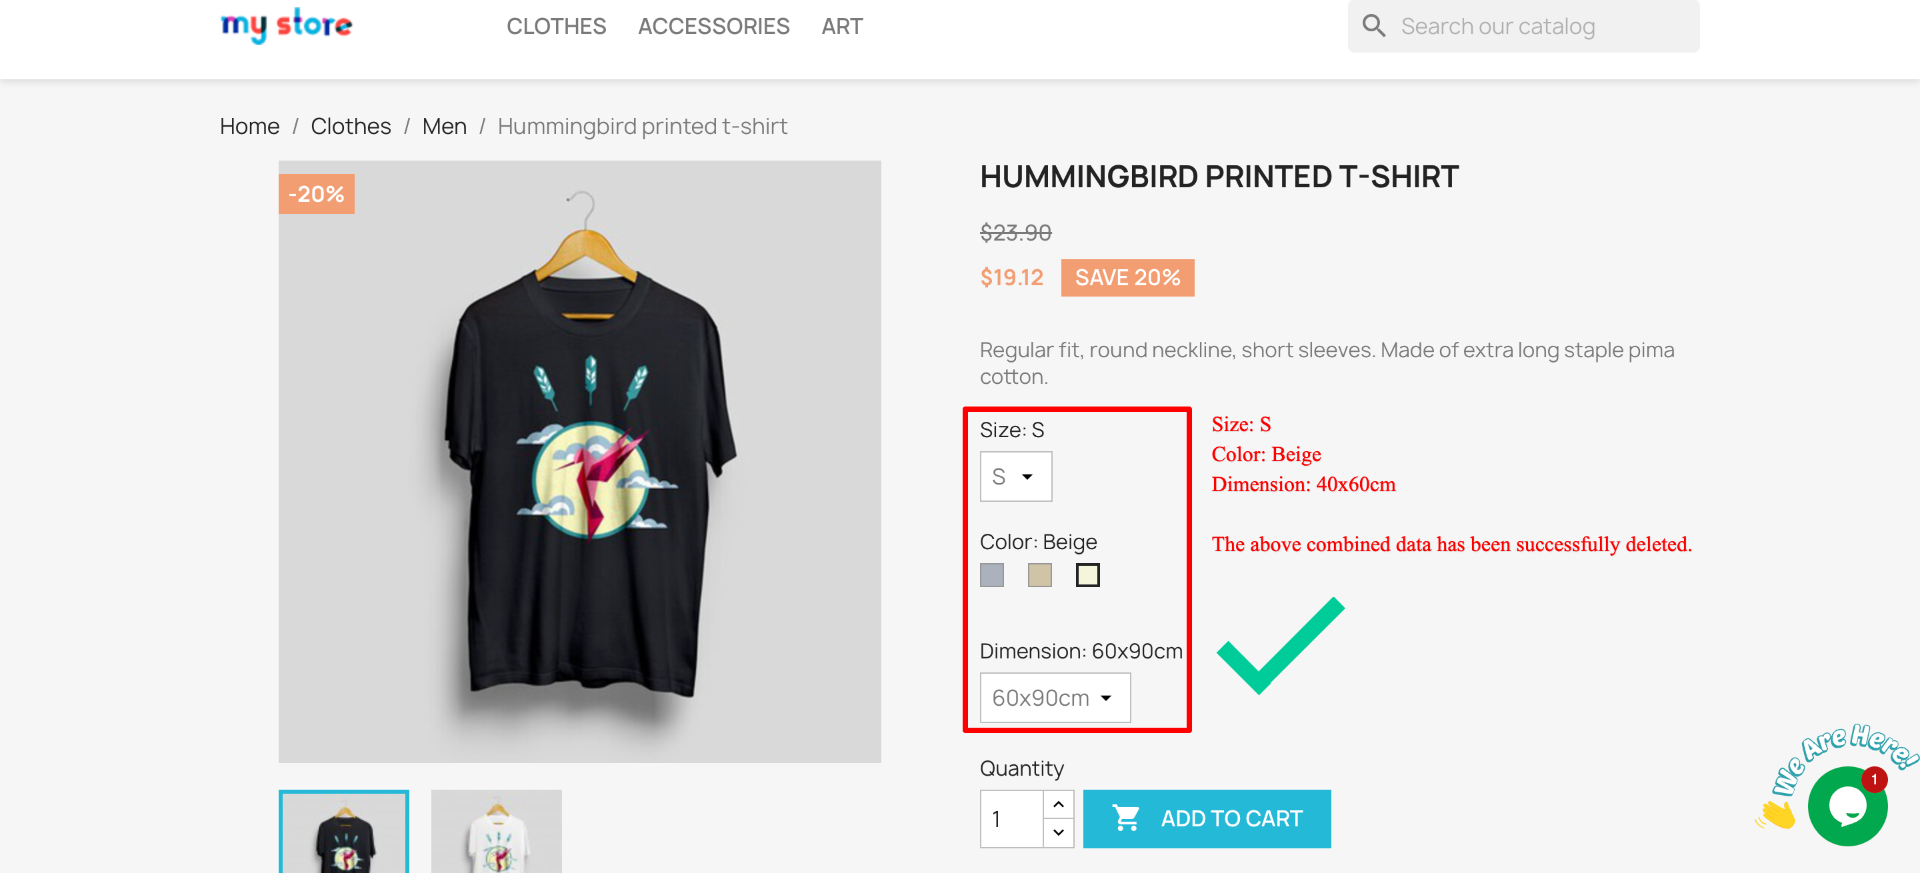Click the waving hand We Are Here icon
This screenshot has height=873, width=1920.
1778,815
